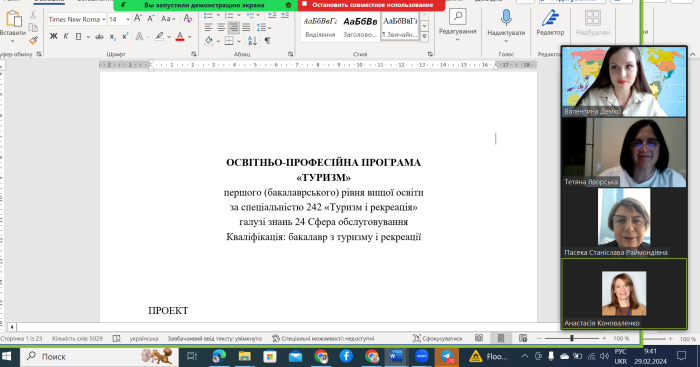Open the Editing (Редагування) search icon
700x367 pixels.
coord(457,17)
